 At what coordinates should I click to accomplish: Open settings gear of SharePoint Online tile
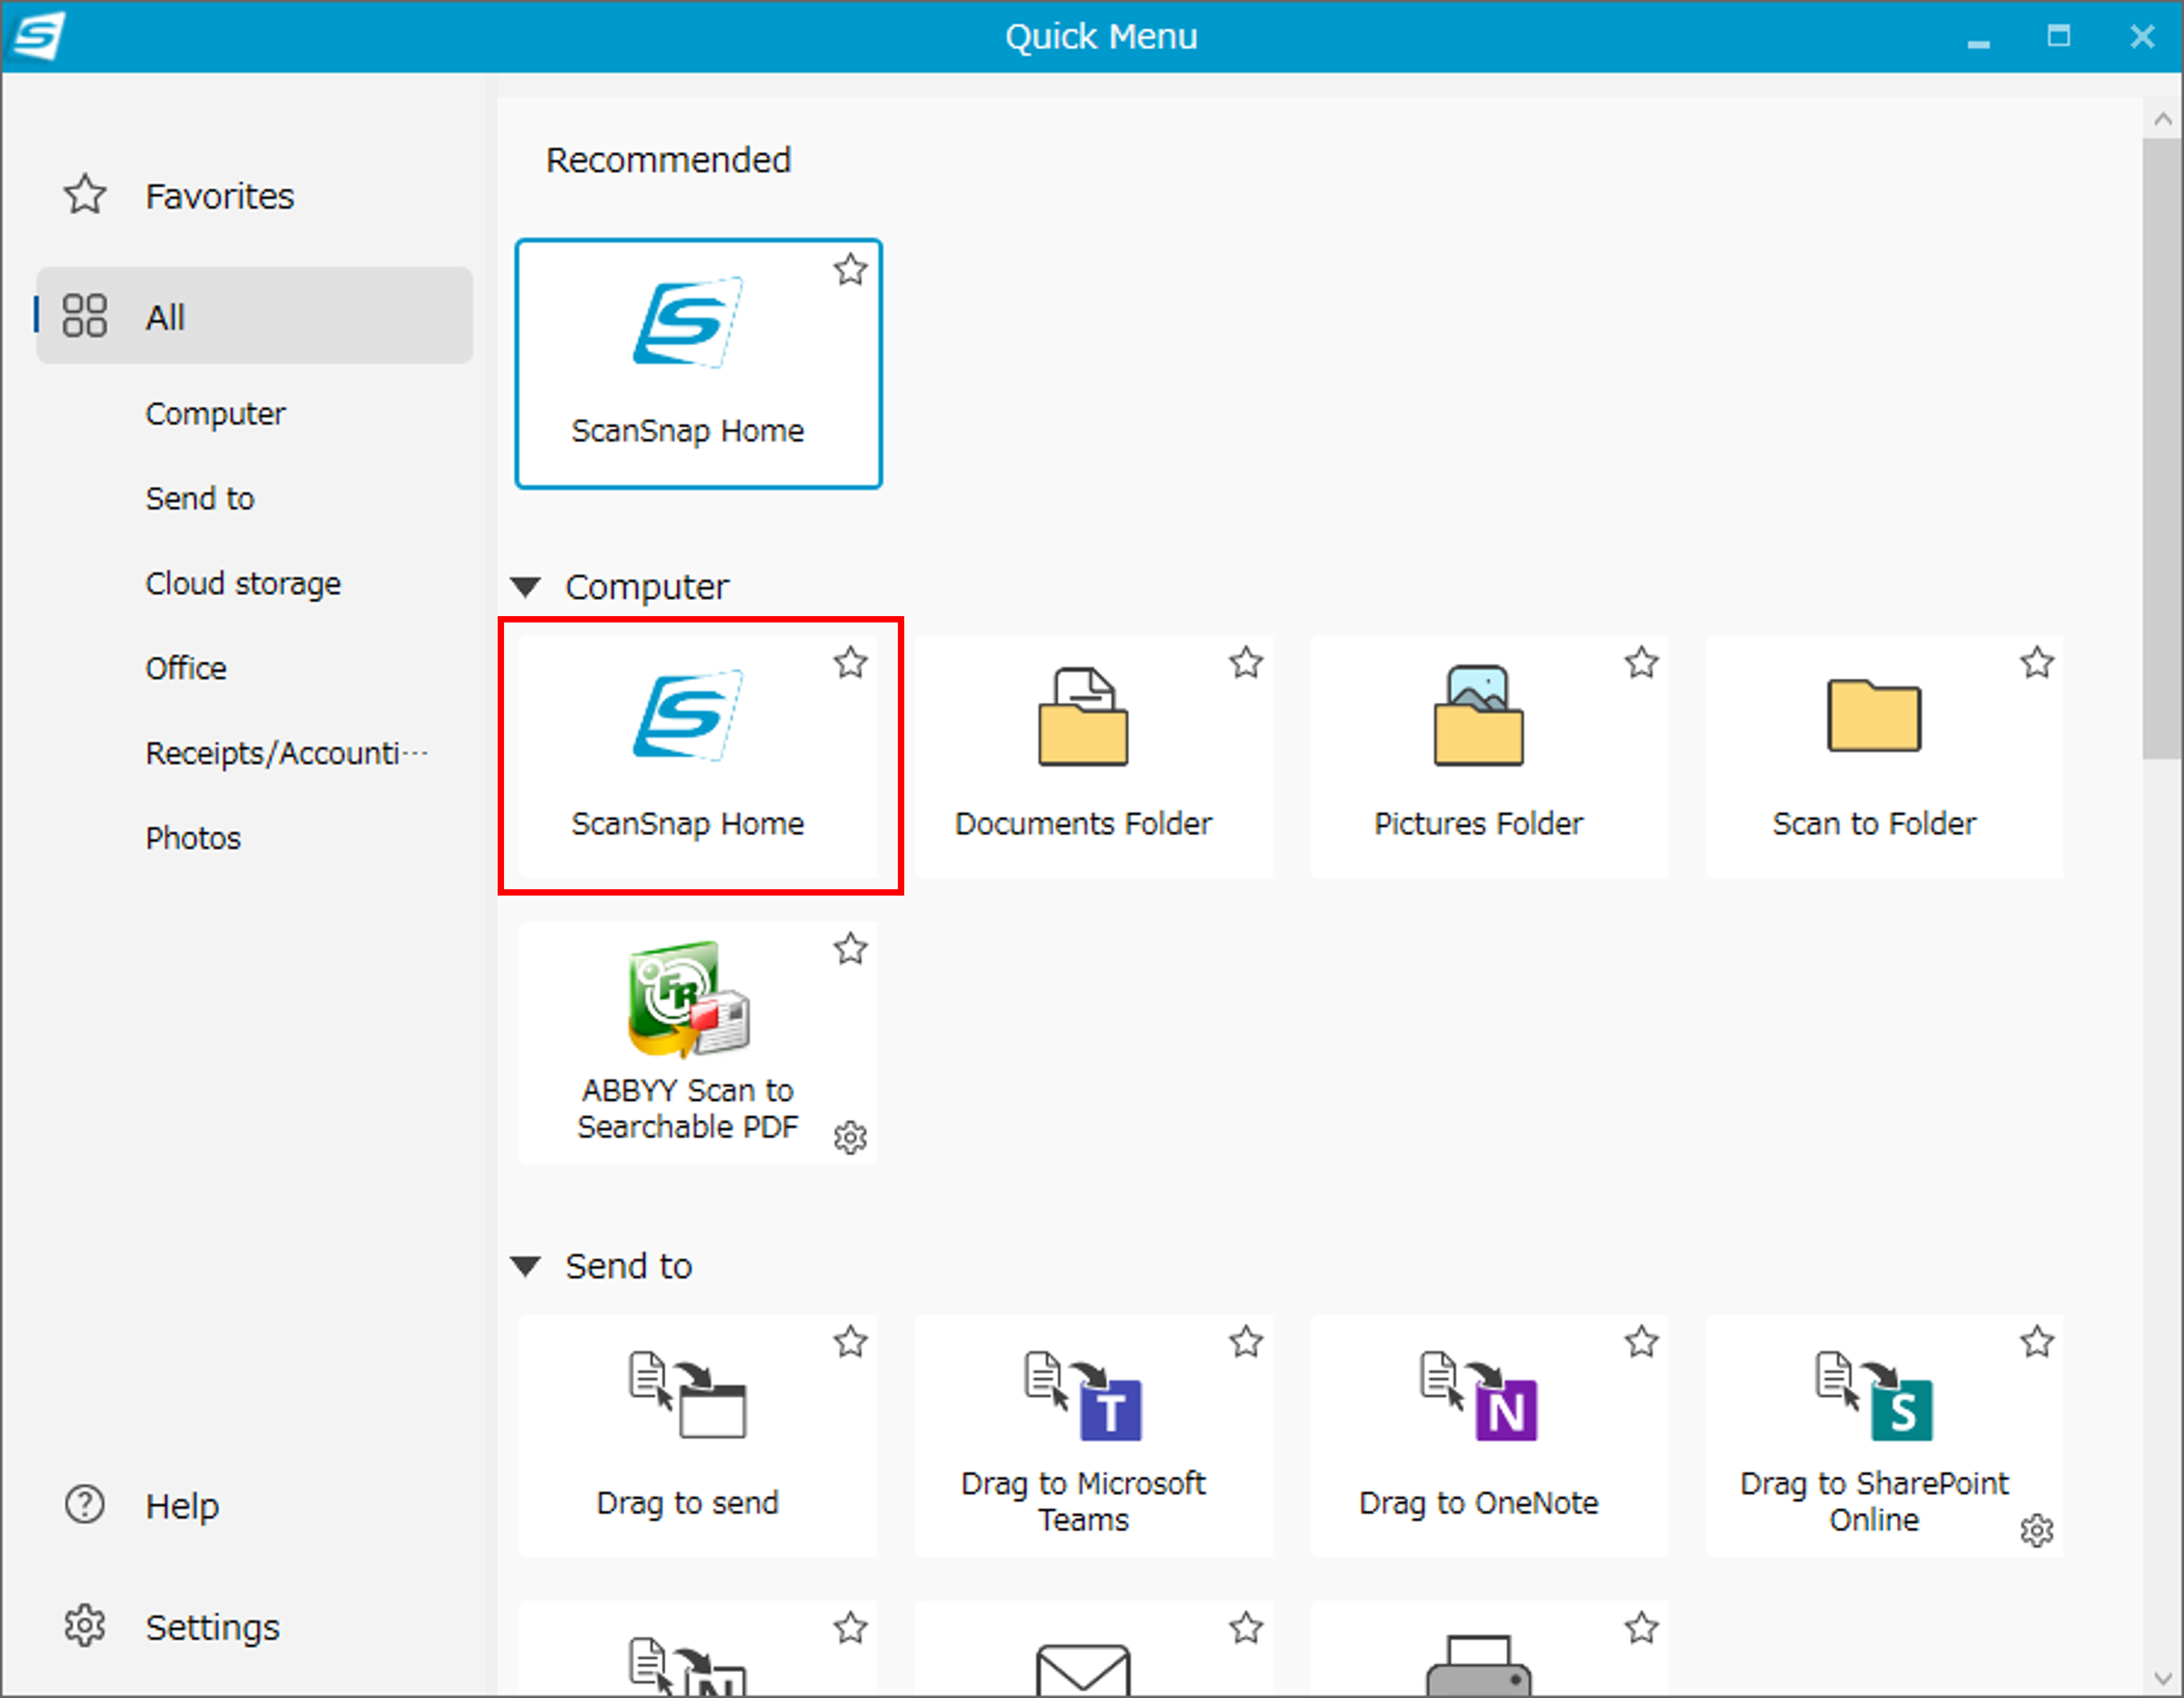coord(2036,1530)
